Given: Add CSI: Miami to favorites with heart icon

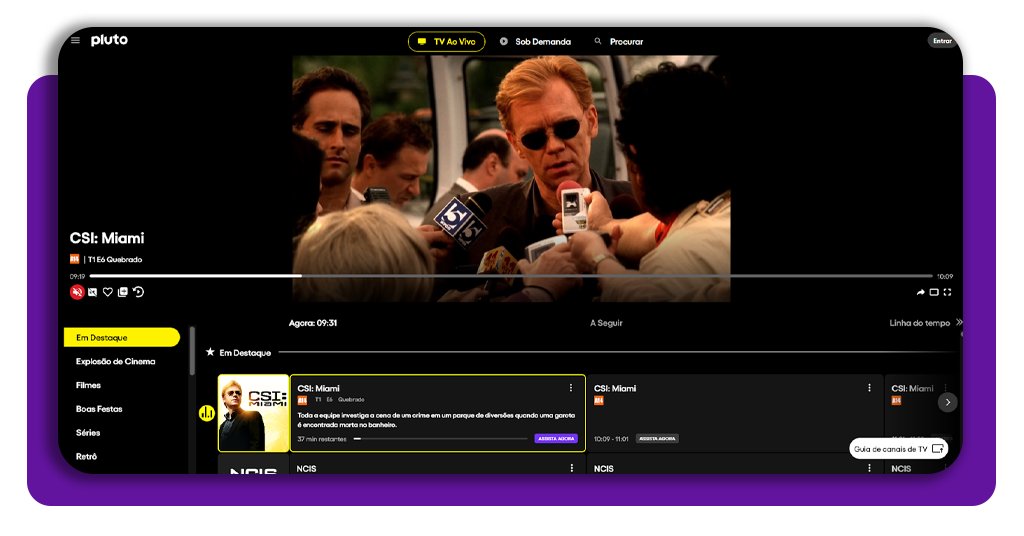Looking at the screenshot, I should 108,292.
